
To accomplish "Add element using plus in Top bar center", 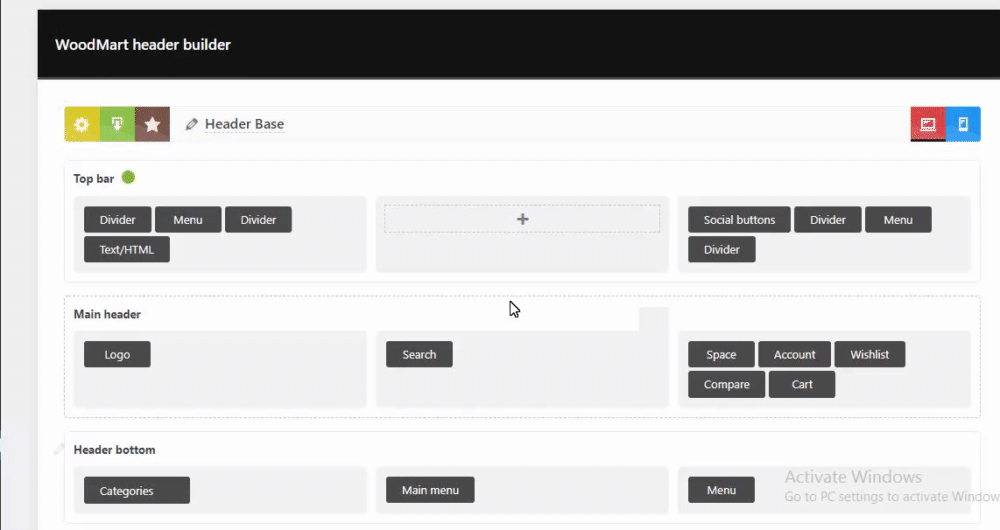I will (x=522, y=219).
